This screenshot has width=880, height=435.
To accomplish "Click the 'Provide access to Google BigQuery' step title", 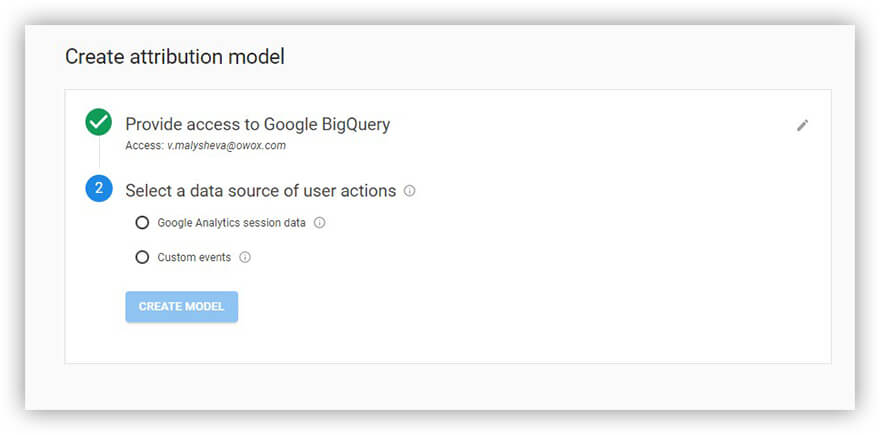I will (x=257, y=124).
